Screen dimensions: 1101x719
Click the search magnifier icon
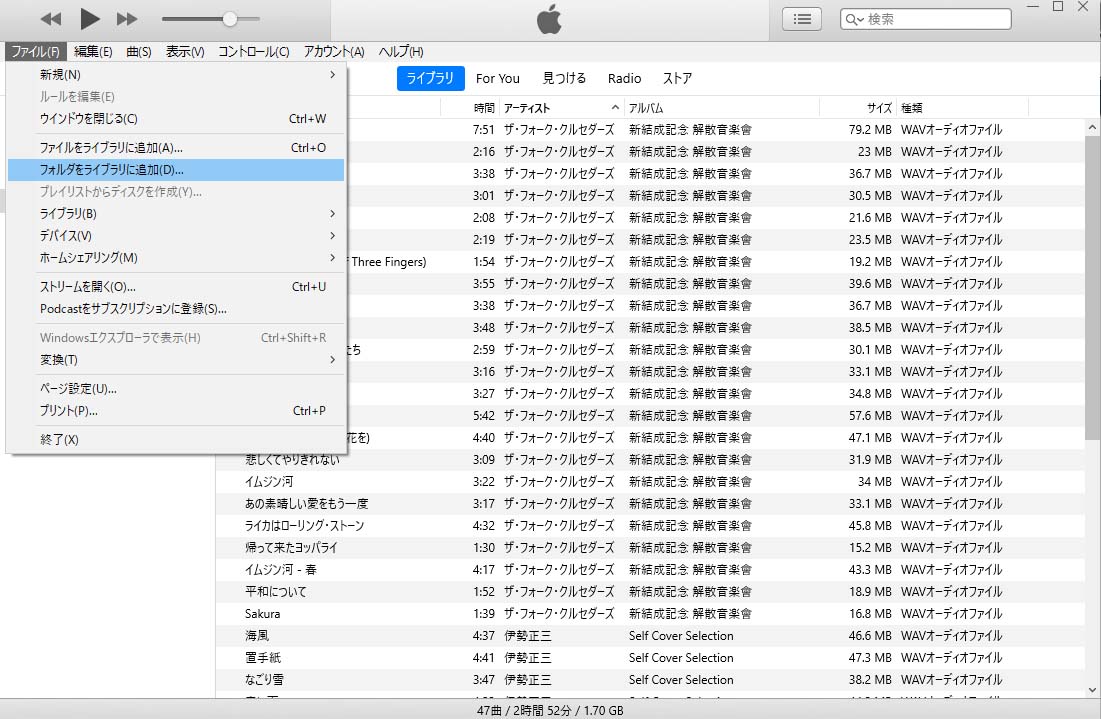pos(853,19)
